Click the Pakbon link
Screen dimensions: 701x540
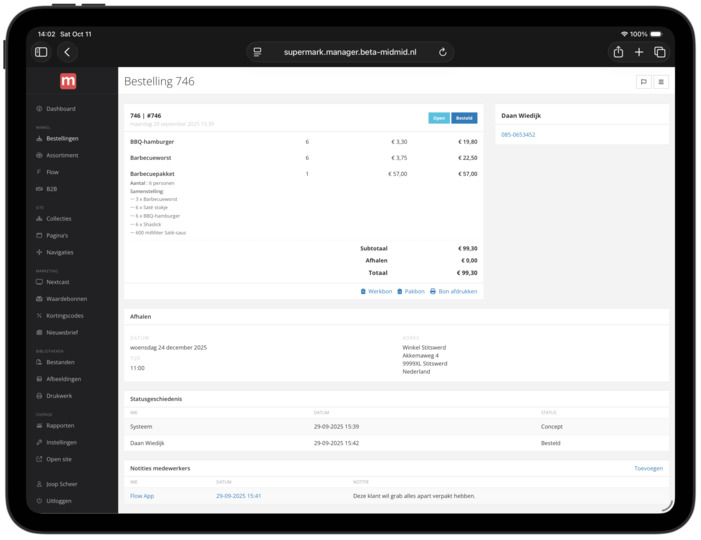[411, 292]
